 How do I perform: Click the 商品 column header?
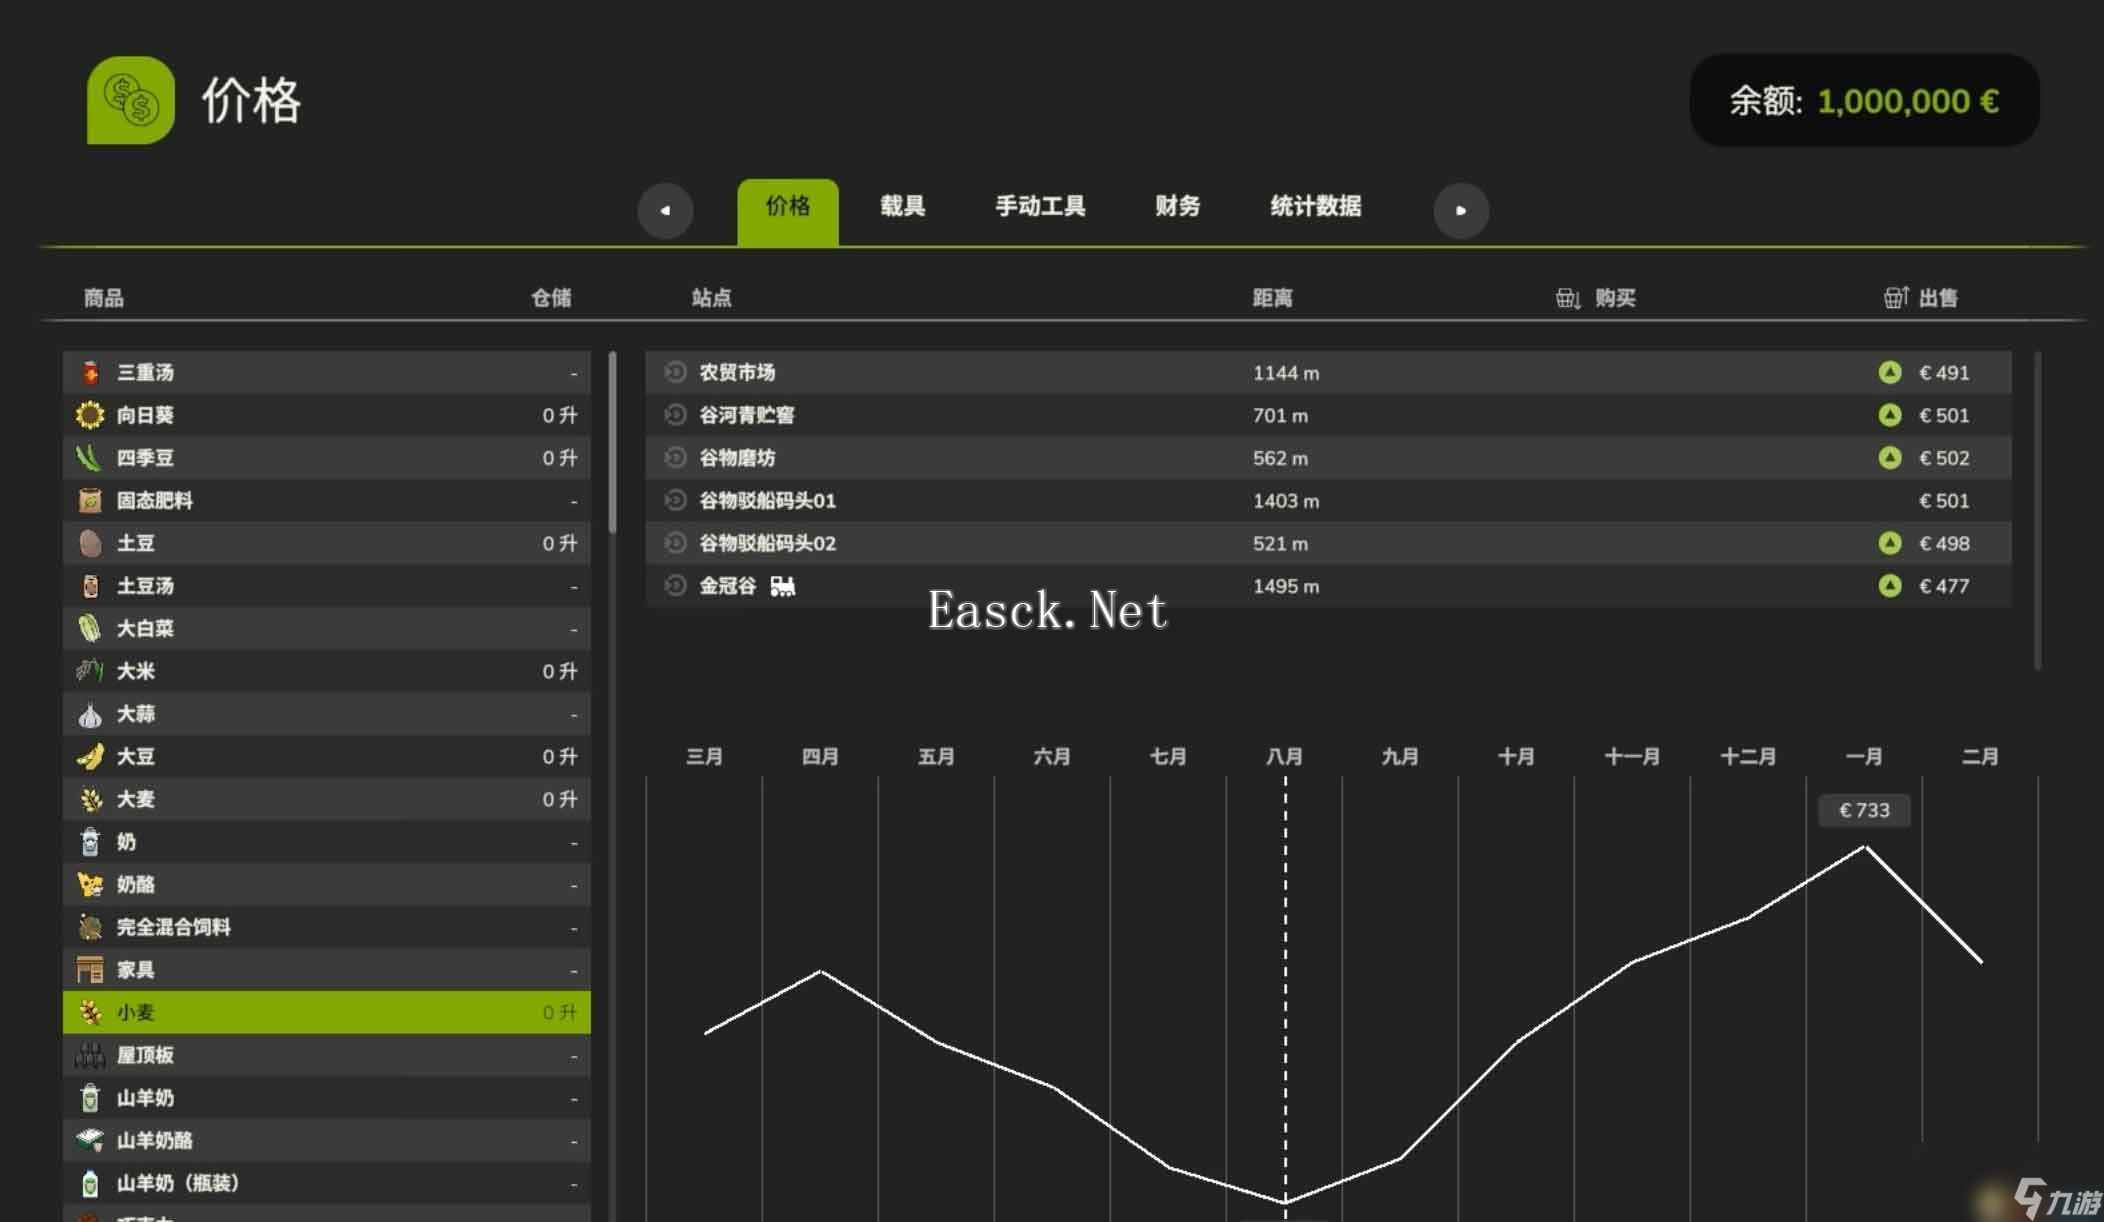tap(103, 298)
